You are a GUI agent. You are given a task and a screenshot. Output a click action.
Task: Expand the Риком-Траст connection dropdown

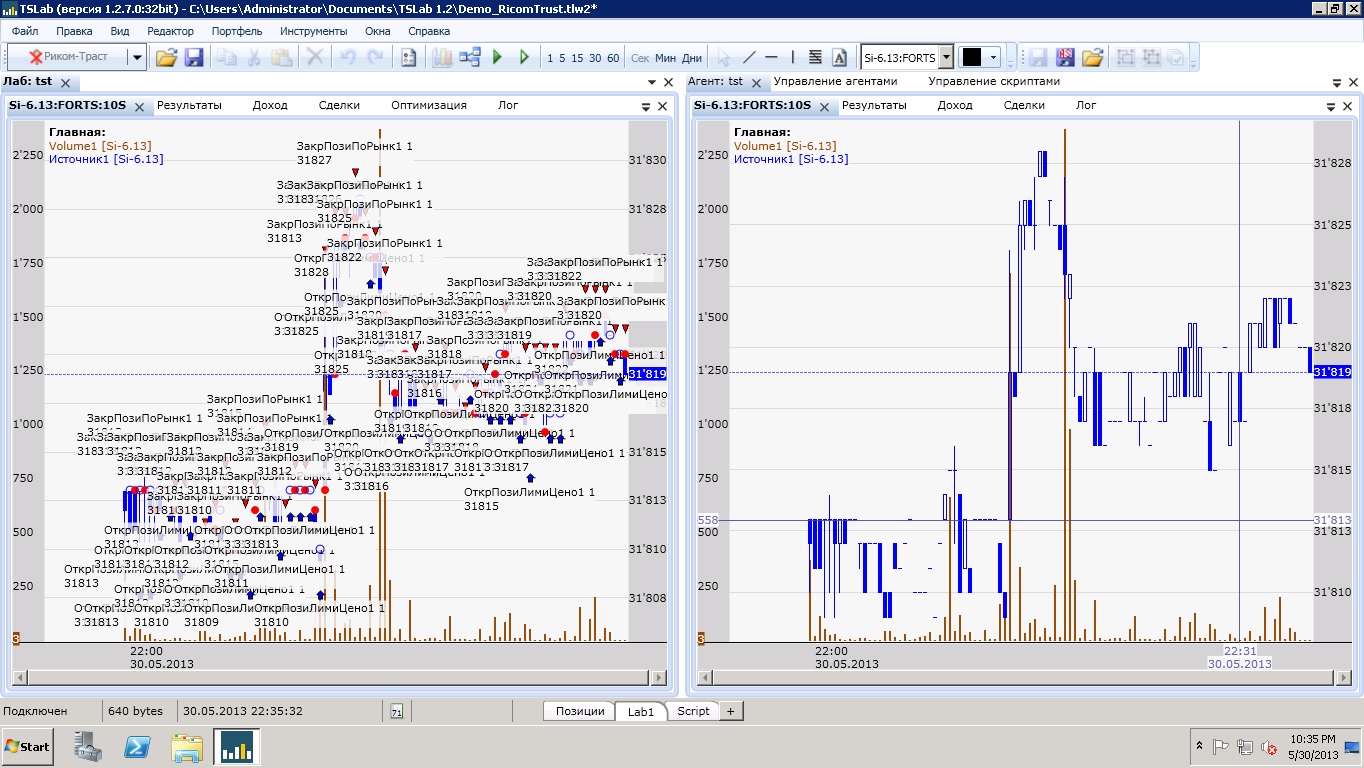[137, 58]
